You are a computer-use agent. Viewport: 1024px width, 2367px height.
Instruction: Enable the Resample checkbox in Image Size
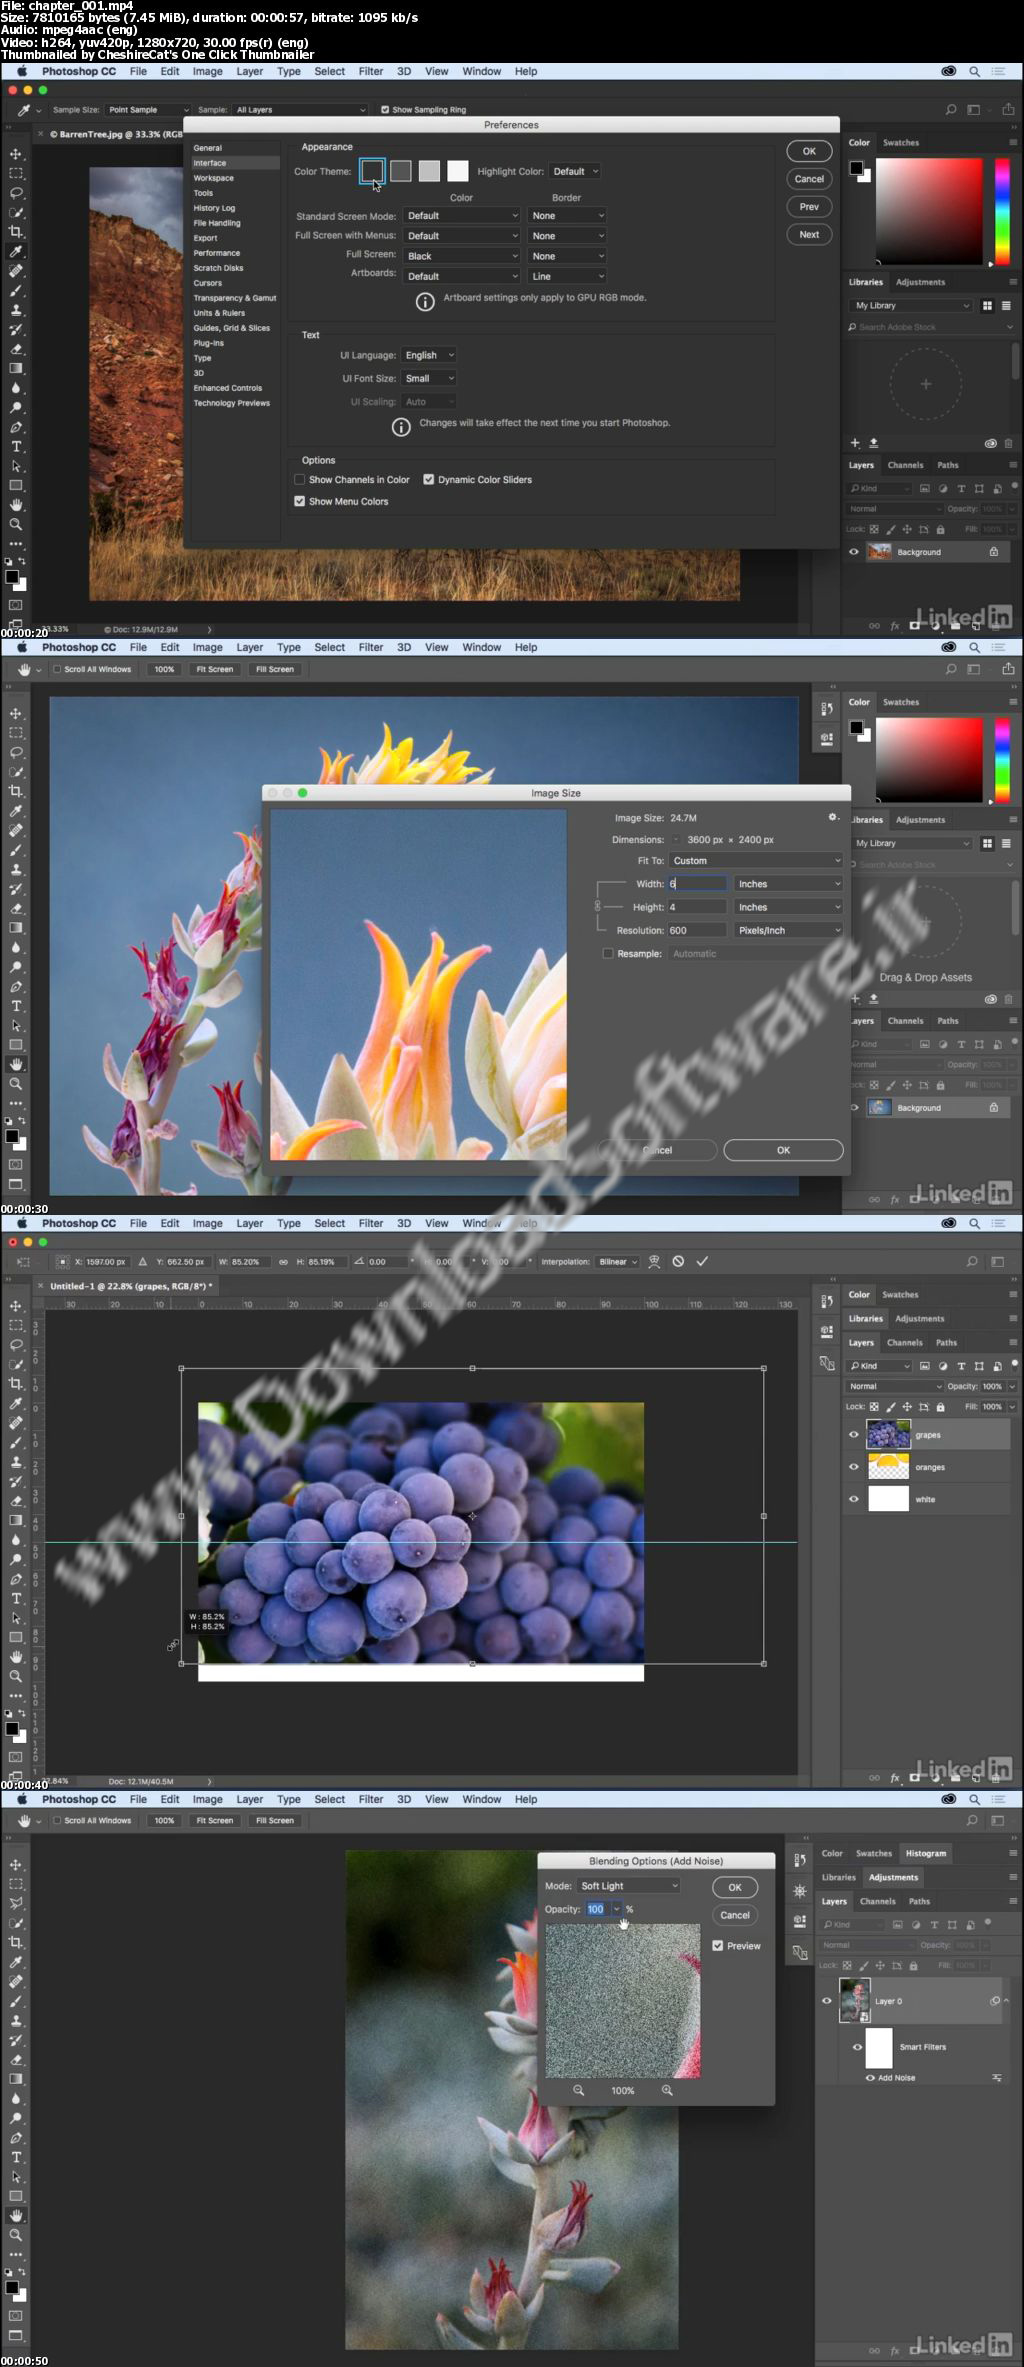(x=607, y=953)
